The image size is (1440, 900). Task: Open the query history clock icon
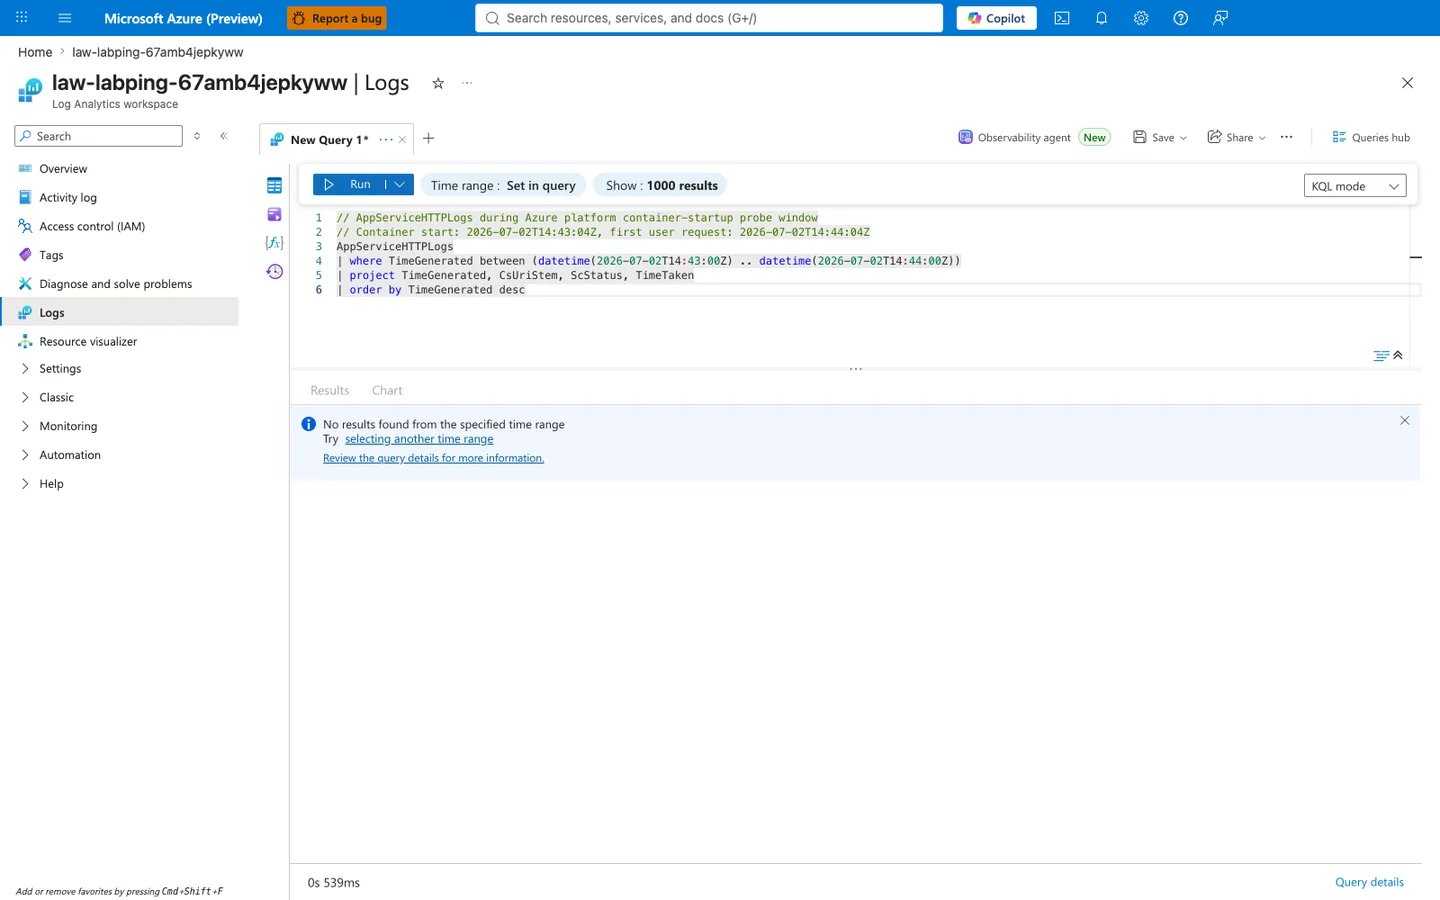click(275, 271)
